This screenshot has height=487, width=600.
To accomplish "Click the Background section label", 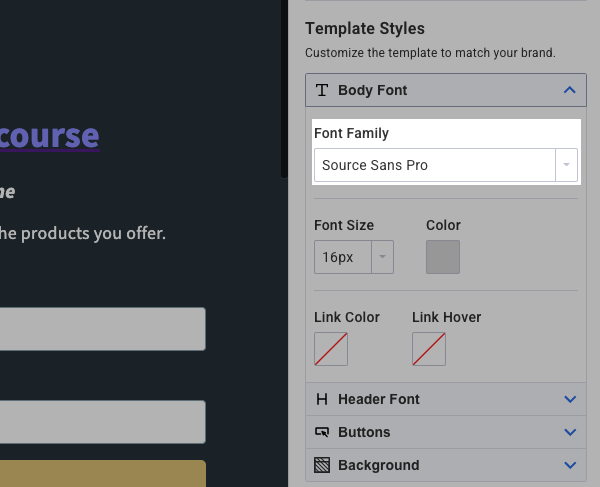I will pyautogui.click(x=379, y=465).
